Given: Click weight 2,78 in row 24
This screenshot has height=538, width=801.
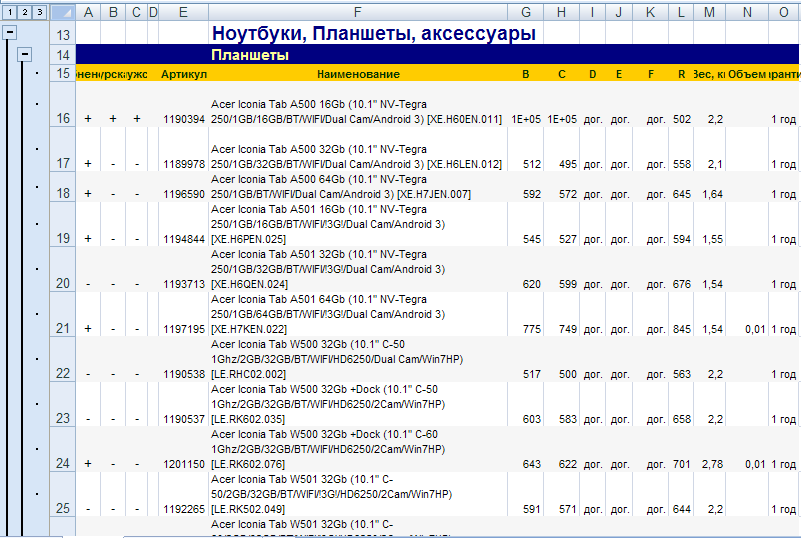Looking at the screenshot, I should tap(712, 464).
